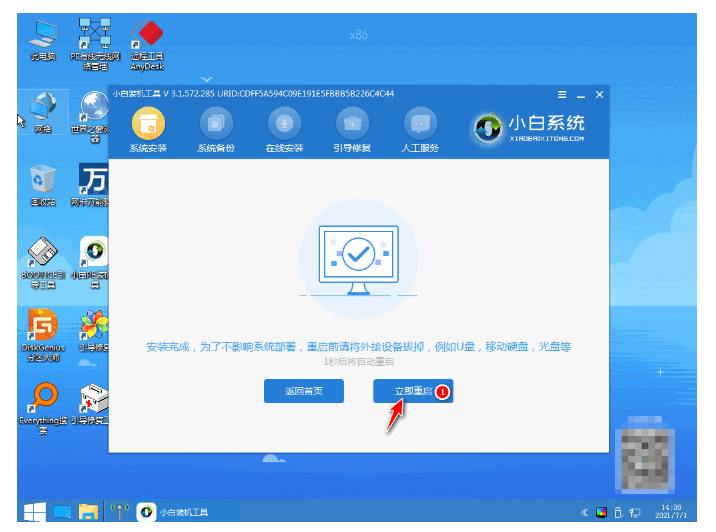Open the hamburger menu in title bar
The width and height of the screenshot is (716, 532).
point(562,95)
